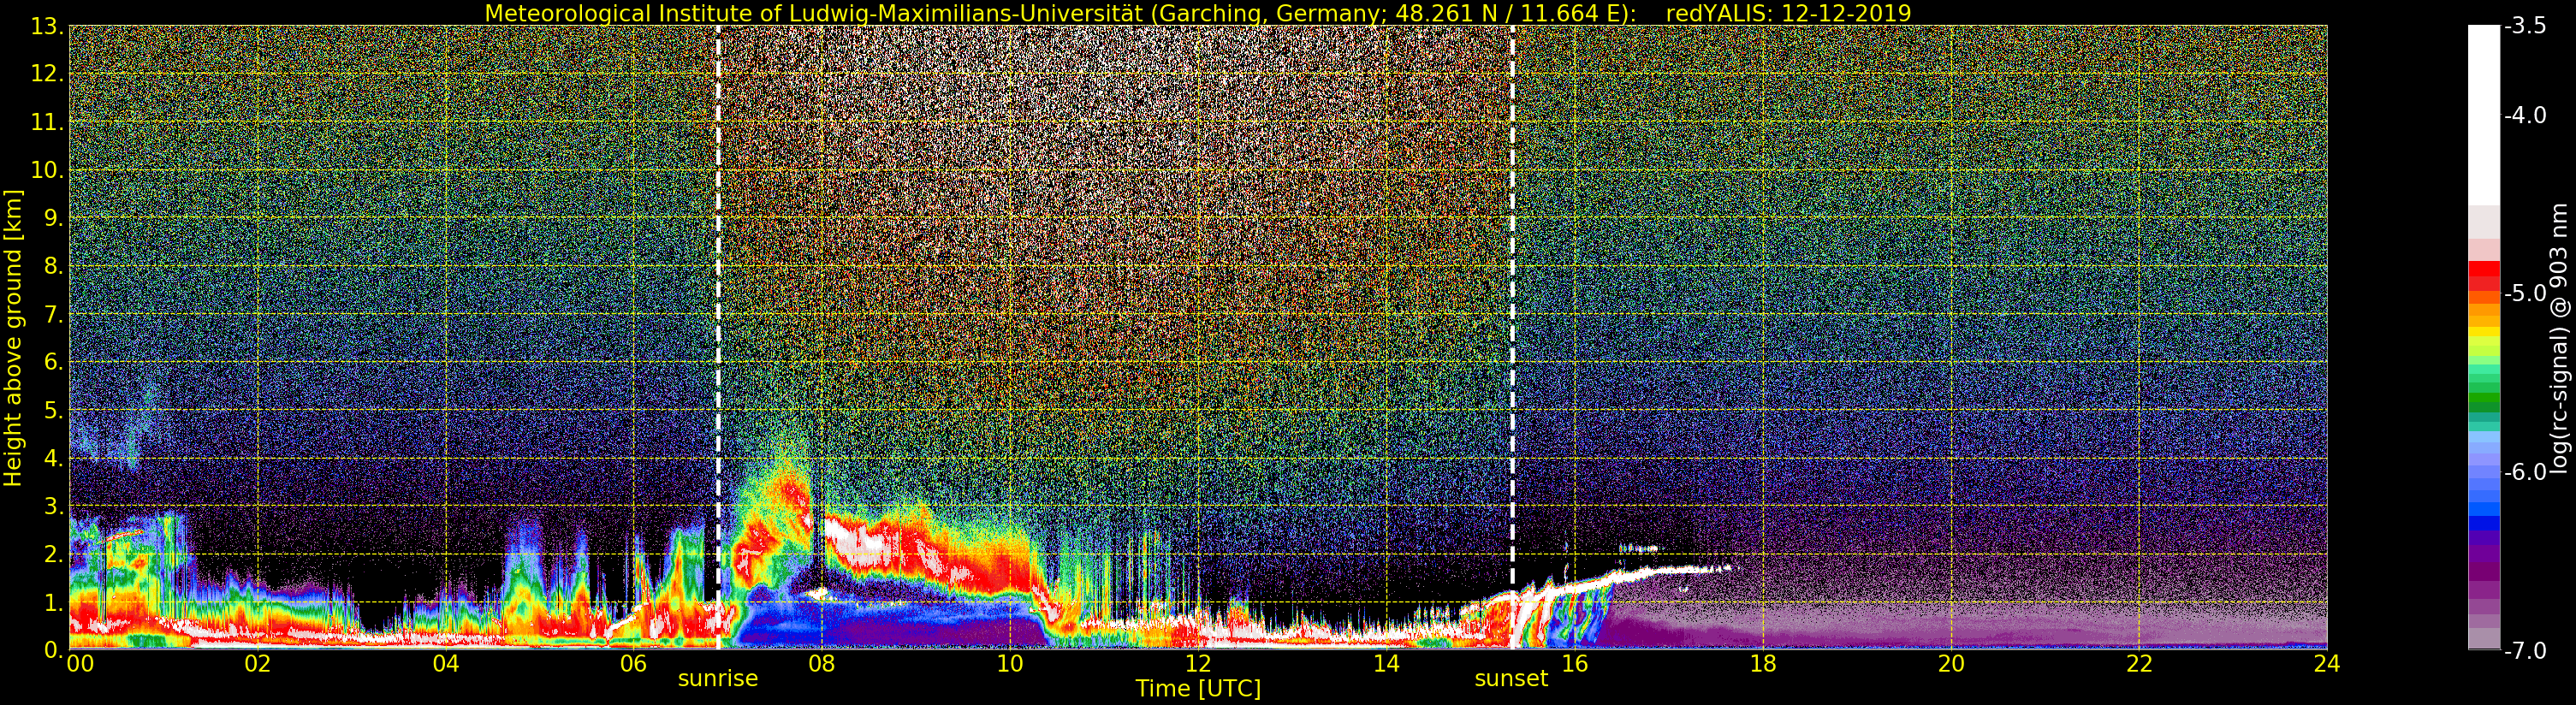2576x705 pixels.
Task: Click the time axis tick '16'
Action: point(1575,664)
